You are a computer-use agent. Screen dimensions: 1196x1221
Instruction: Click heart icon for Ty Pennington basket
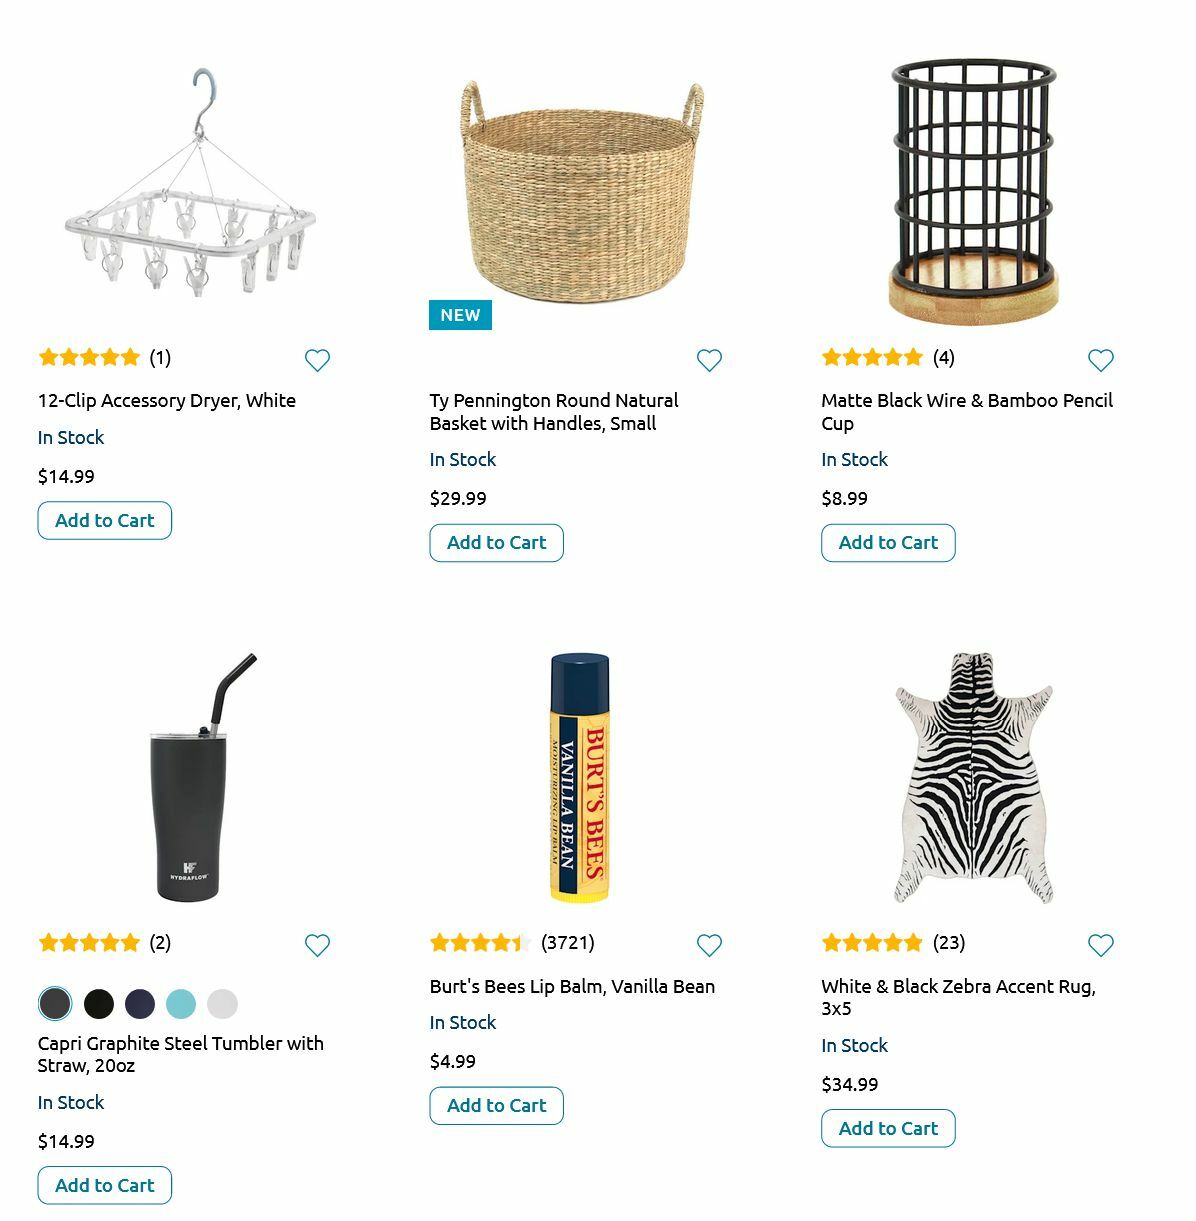709,360
